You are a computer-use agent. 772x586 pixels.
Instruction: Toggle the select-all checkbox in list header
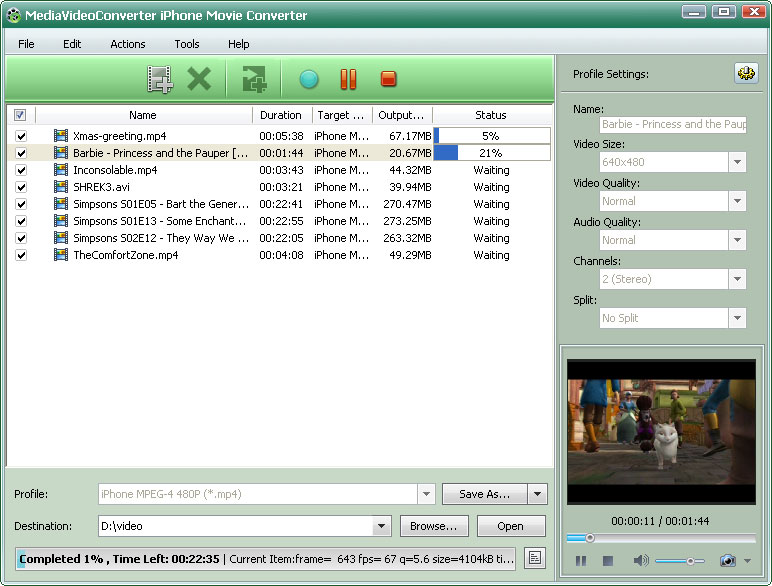[20, 115]
